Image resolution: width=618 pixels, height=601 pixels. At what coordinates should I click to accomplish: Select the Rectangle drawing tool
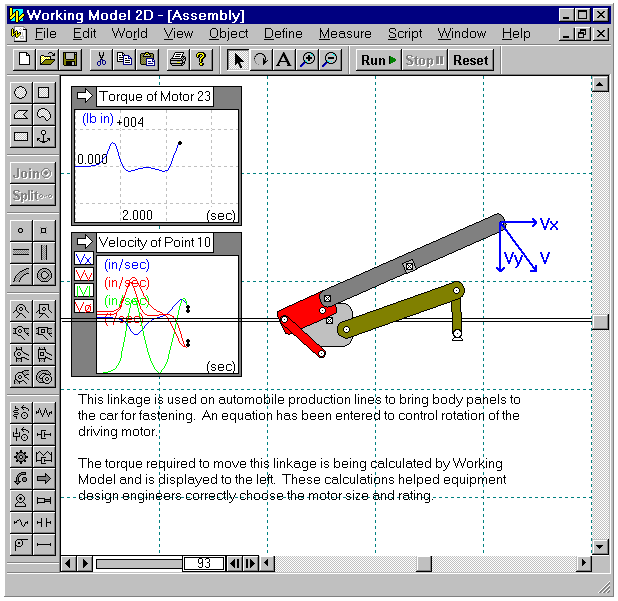20,137
